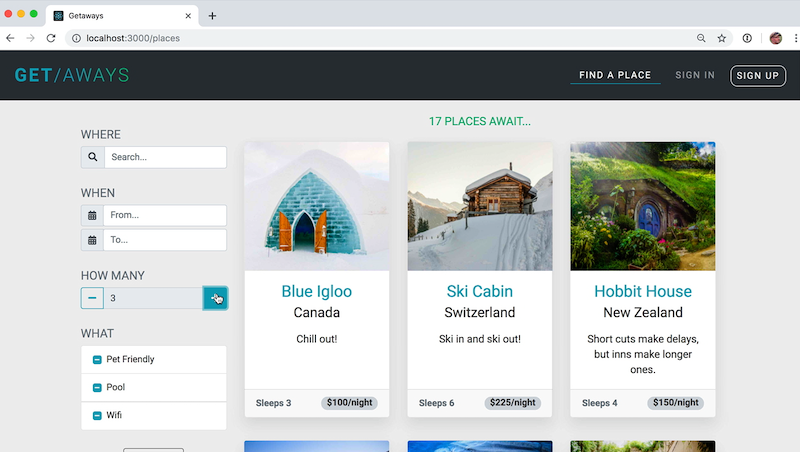This screenshot has width=800, height=452.
Task: Click the Ski Cabin title link
Action: (x=480, y=291)
